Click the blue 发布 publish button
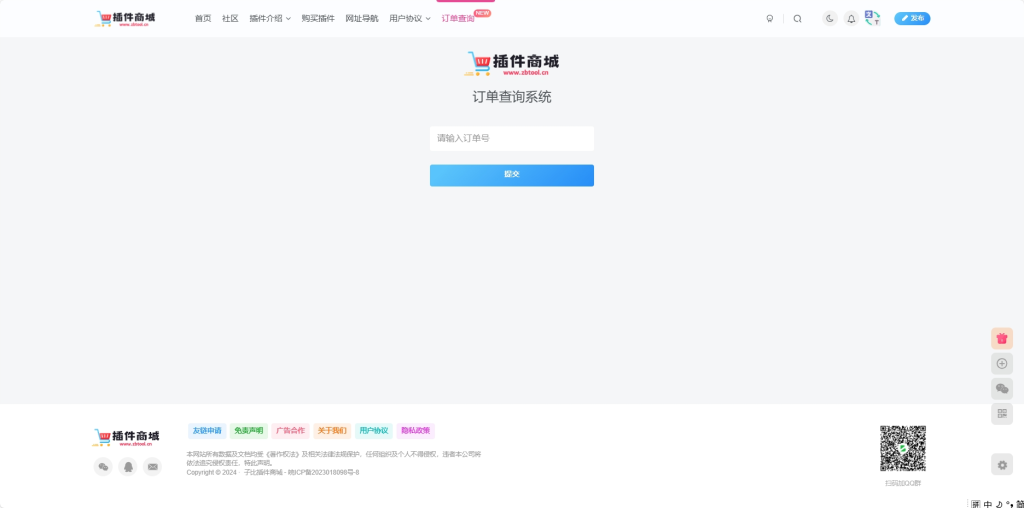This screenshot has height=508, width=1024. click(912, 18)
